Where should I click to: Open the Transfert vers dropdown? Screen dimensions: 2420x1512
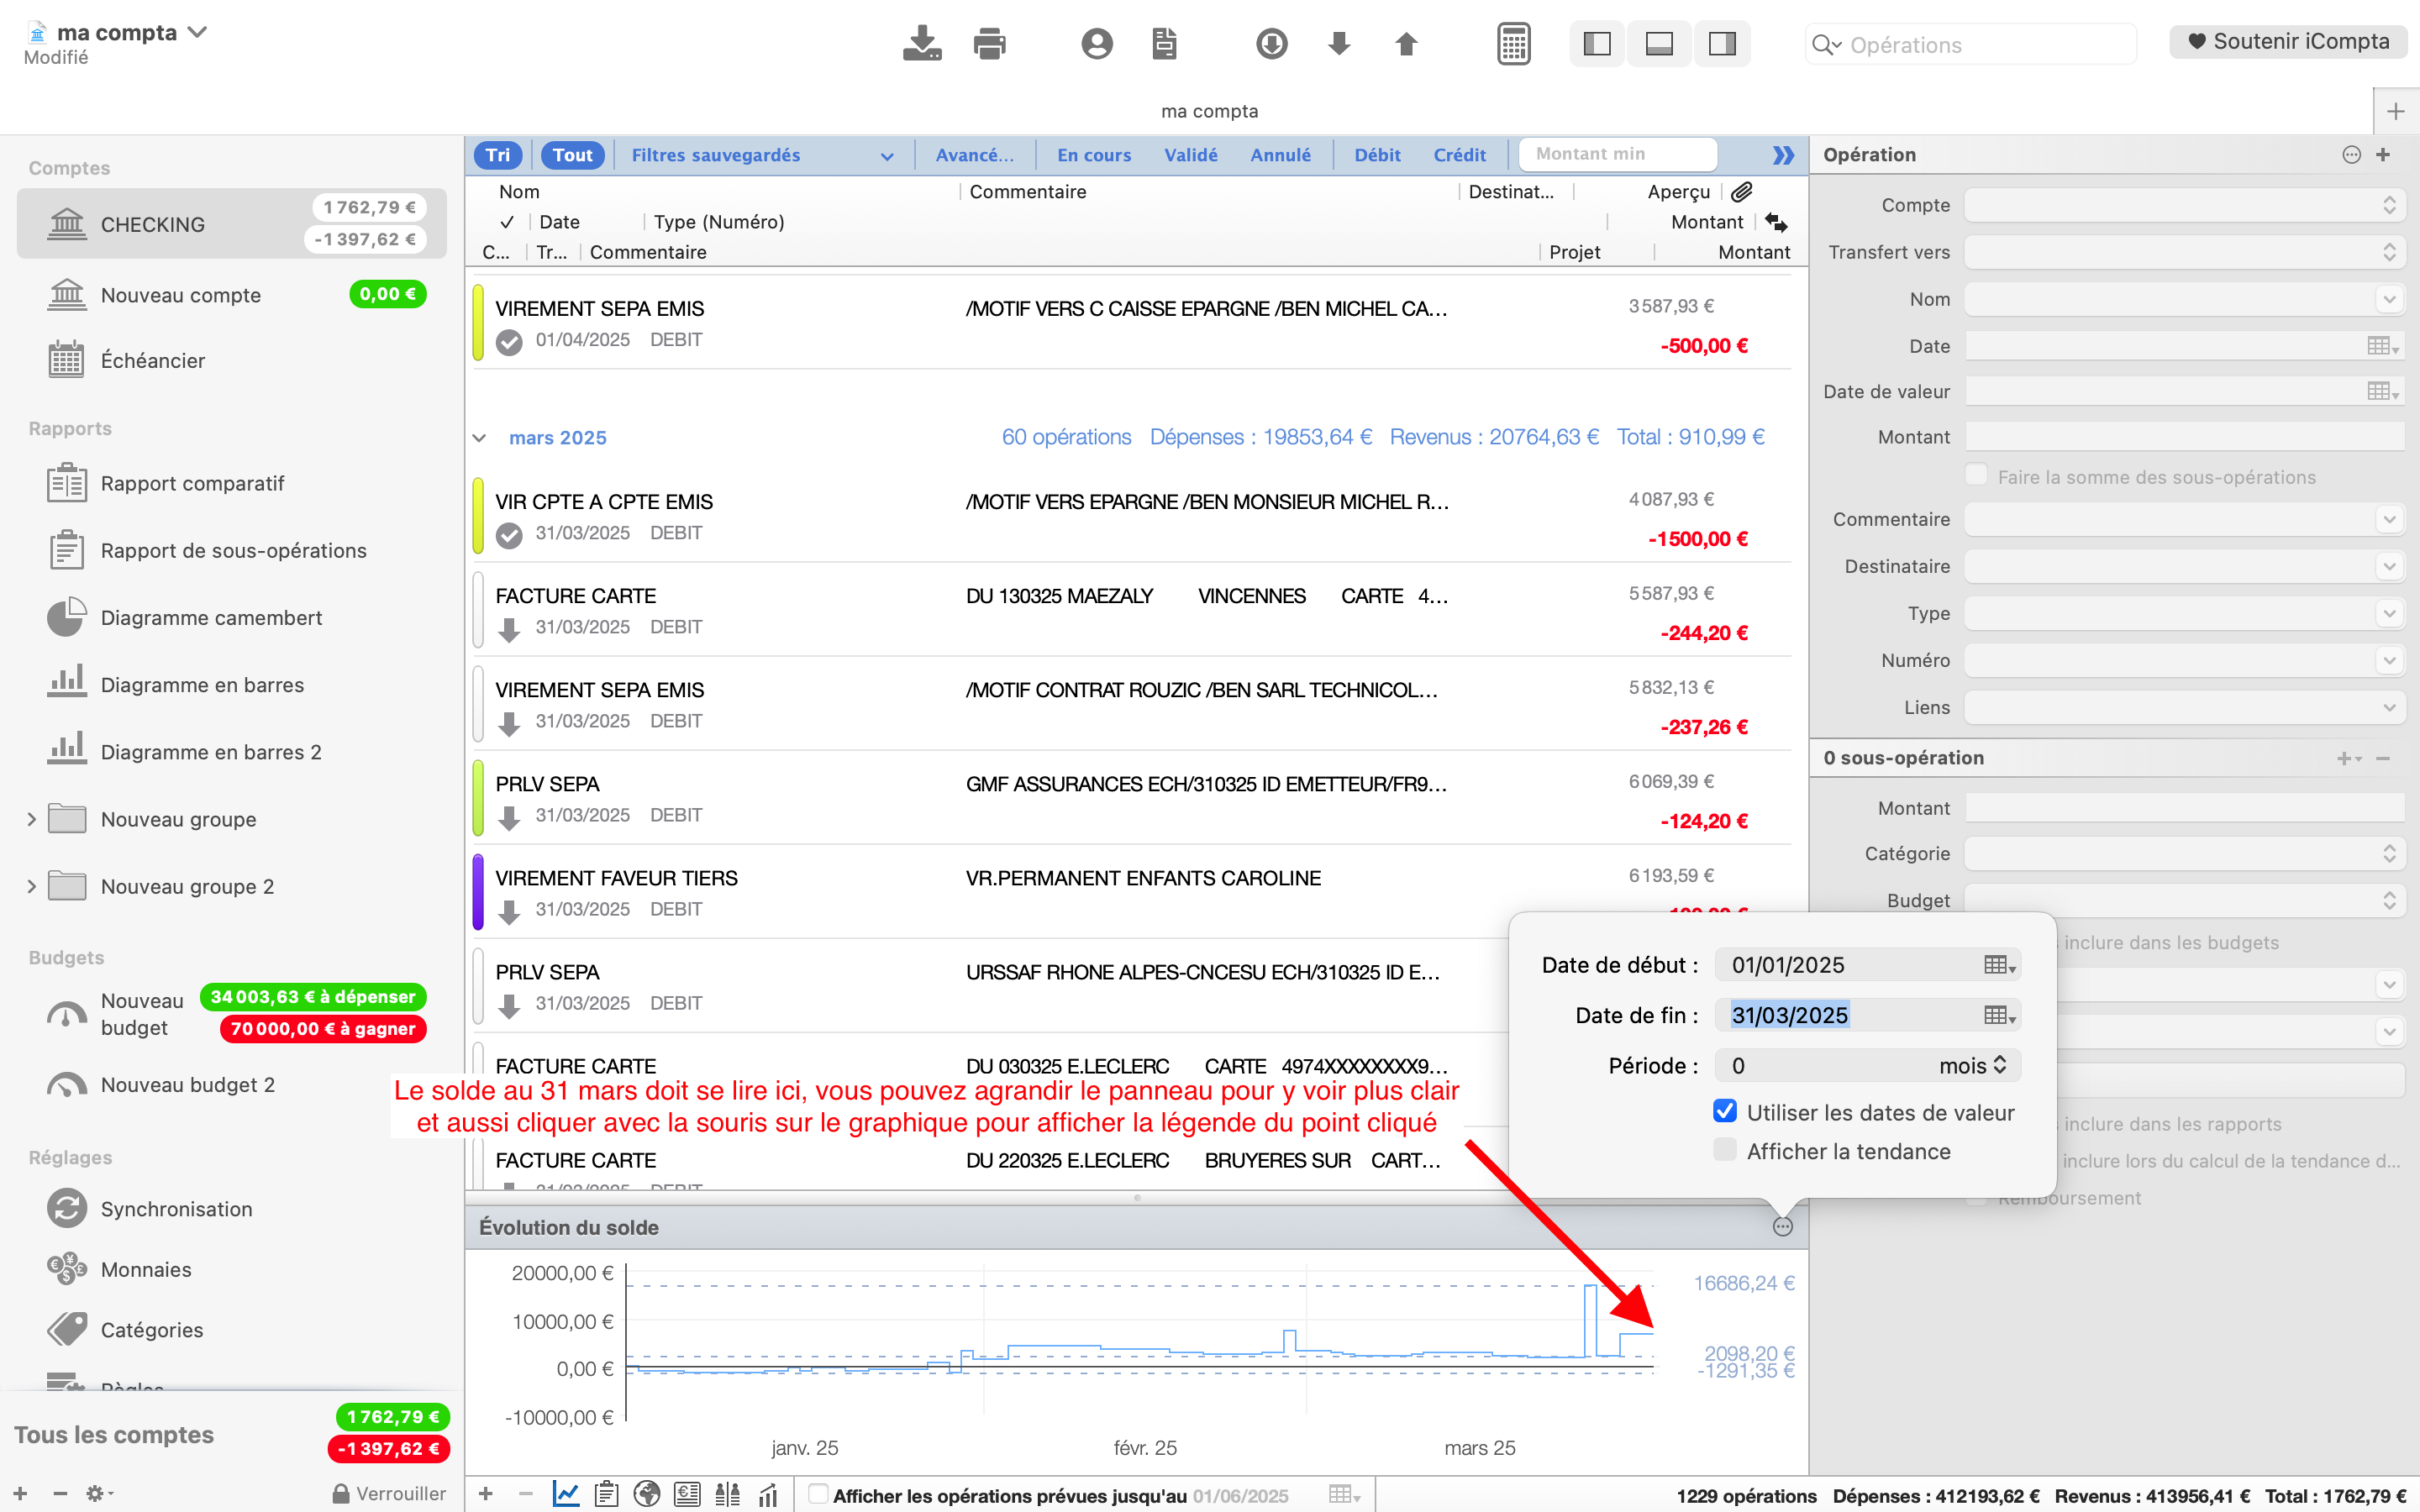coord(2184,252)
